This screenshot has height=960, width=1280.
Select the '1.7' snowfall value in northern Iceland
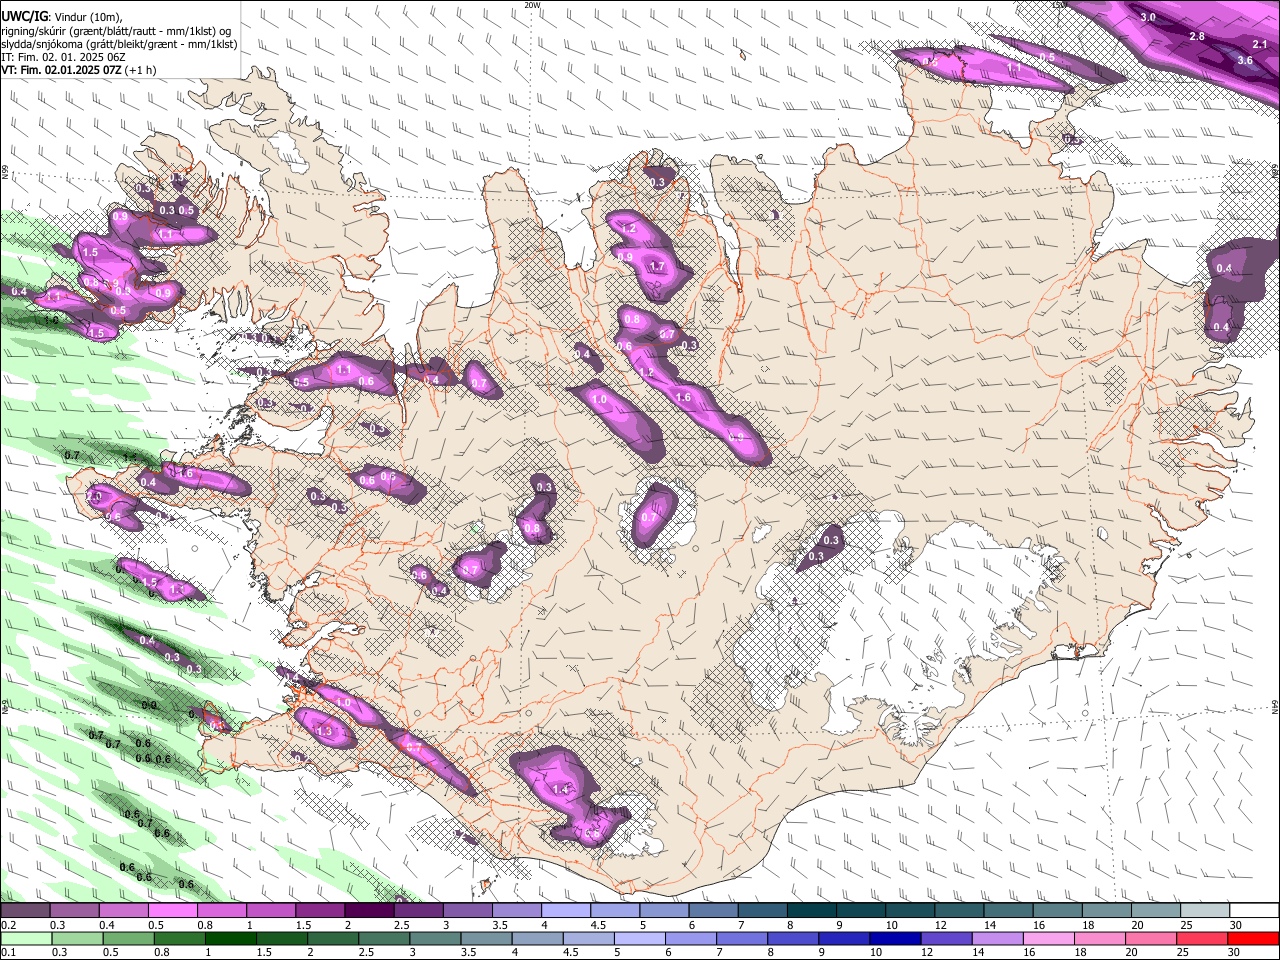click(657, 266)
